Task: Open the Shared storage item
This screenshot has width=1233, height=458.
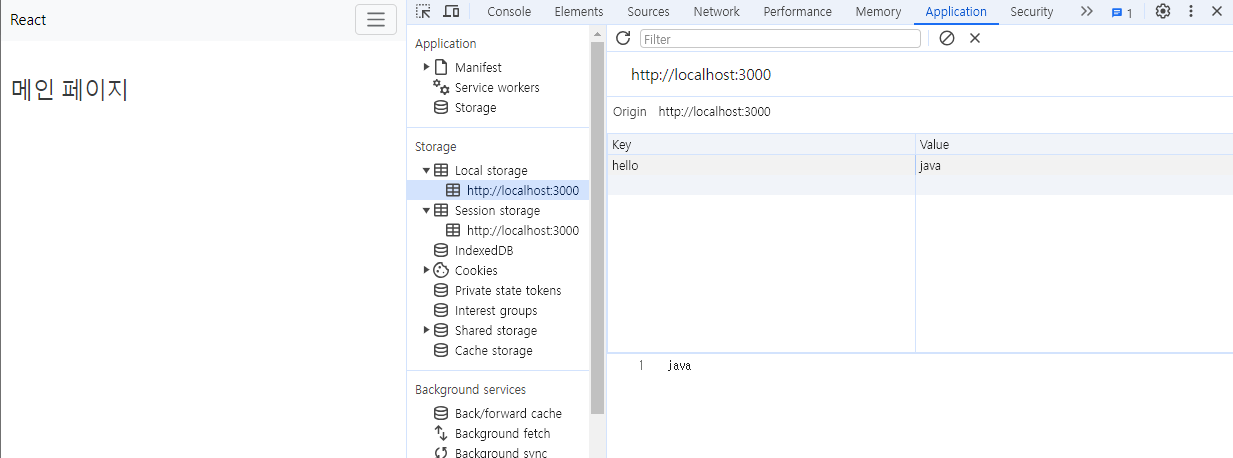Action: (x=496, y=331)
